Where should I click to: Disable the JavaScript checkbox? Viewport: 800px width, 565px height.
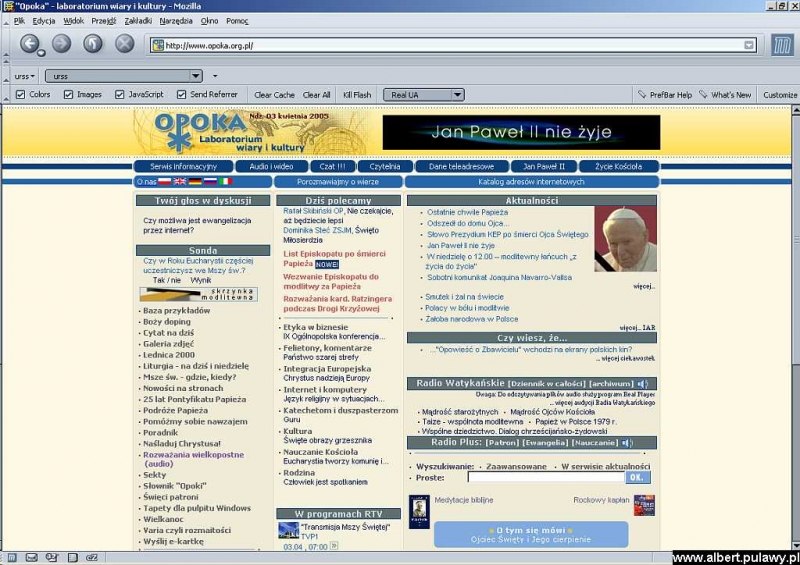tap(119, 94)
